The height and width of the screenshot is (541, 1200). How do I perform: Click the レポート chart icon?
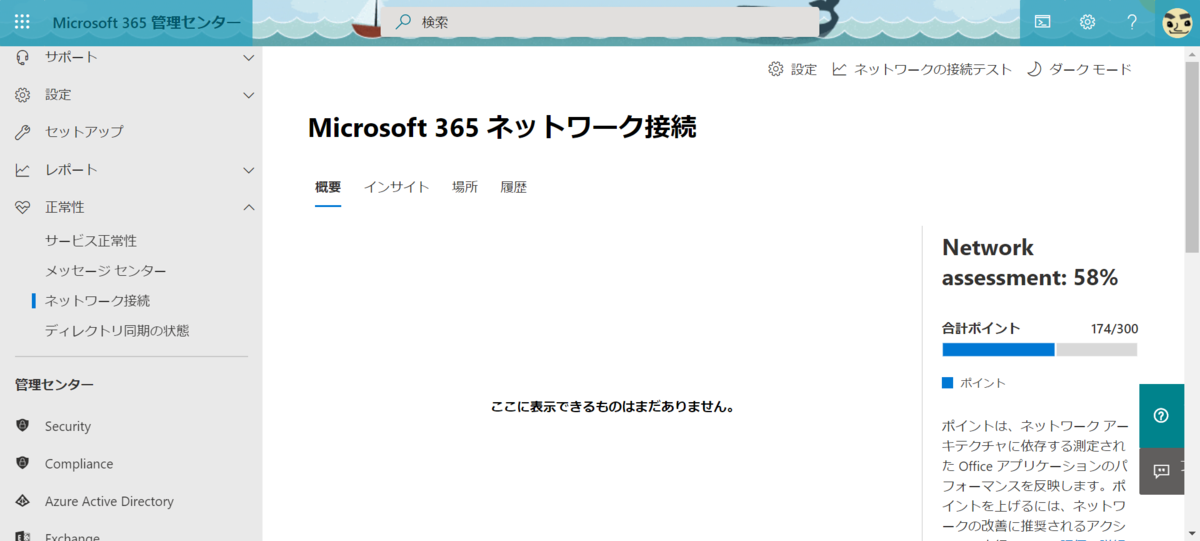[x=22, y=170]
